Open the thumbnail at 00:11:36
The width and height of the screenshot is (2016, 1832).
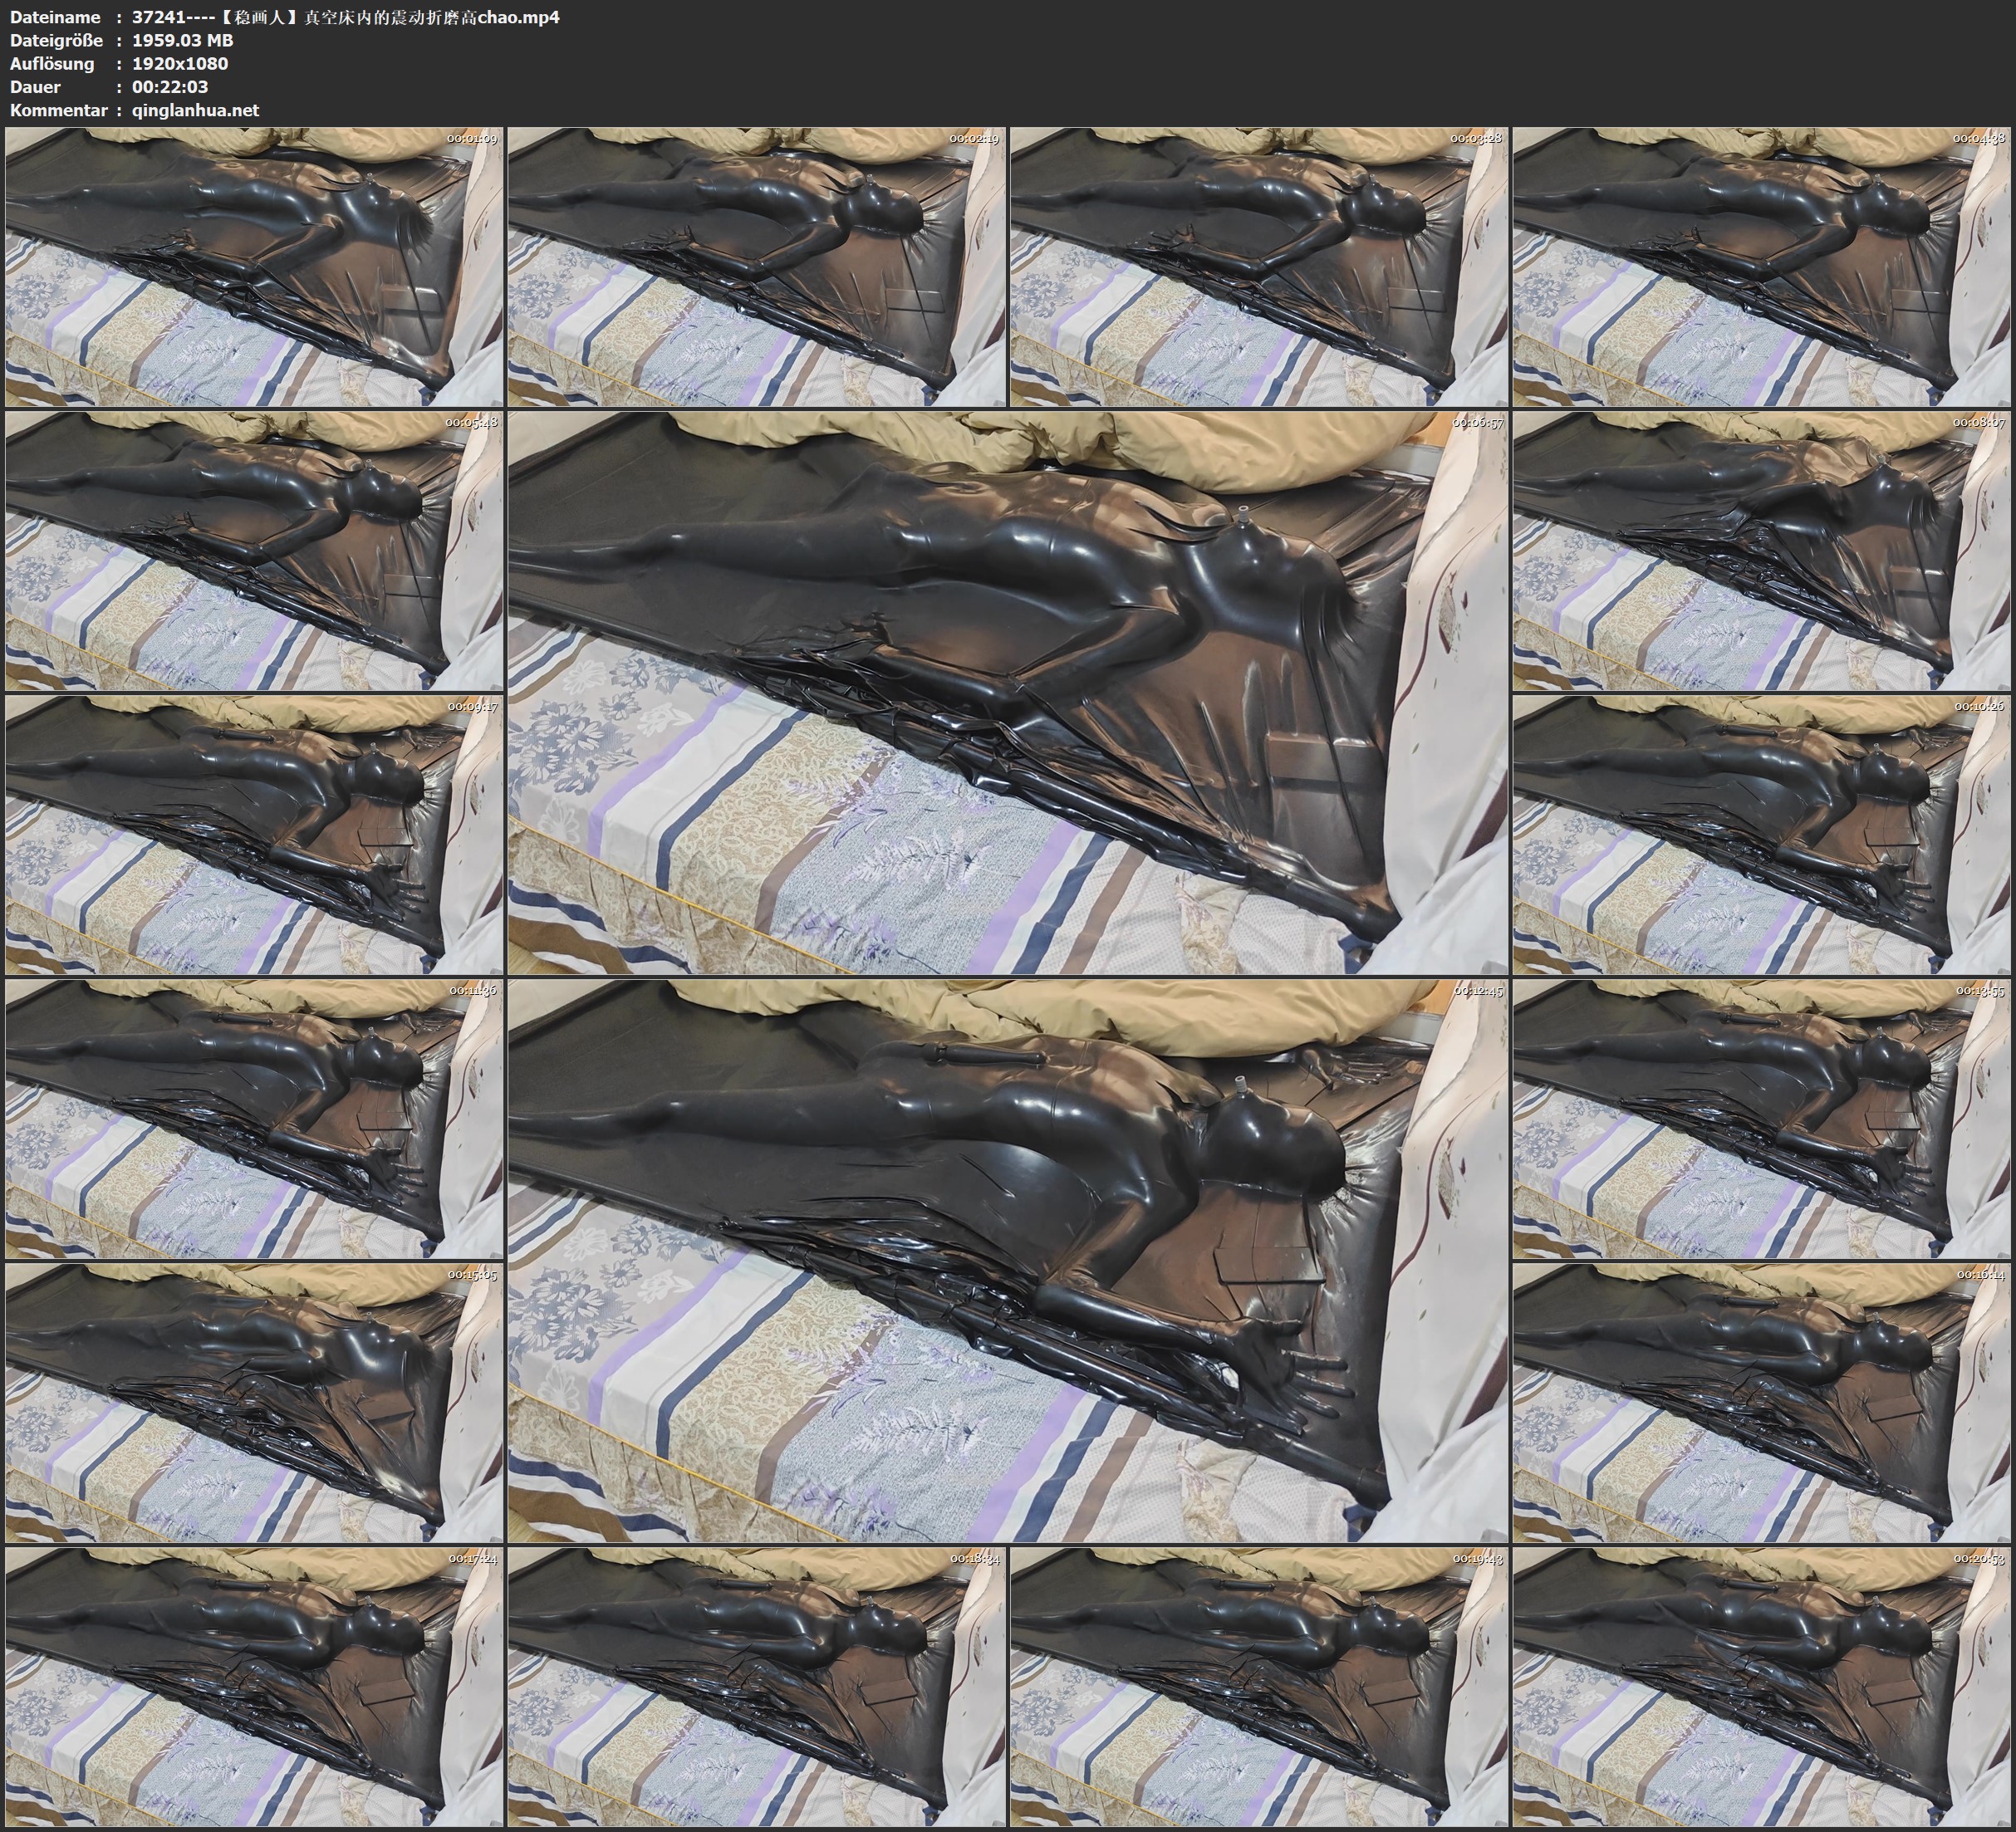[254, 1119]
